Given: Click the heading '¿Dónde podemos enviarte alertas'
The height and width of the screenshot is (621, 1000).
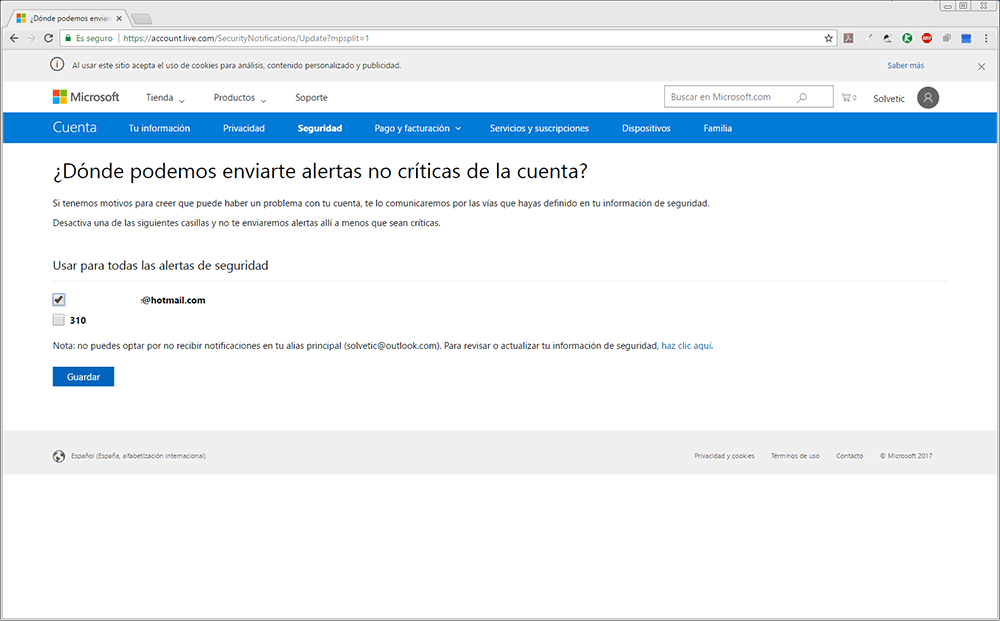Looking at the screenshot, I should click(320, 171).
